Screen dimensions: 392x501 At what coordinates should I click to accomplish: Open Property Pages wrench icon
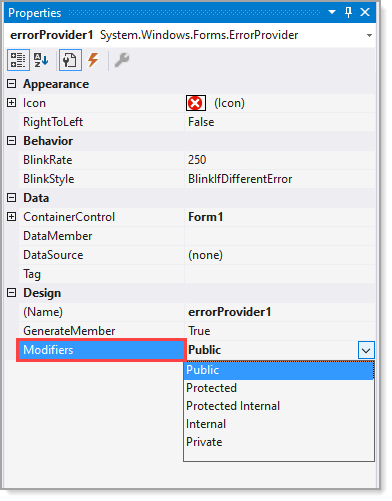[122, 60]
